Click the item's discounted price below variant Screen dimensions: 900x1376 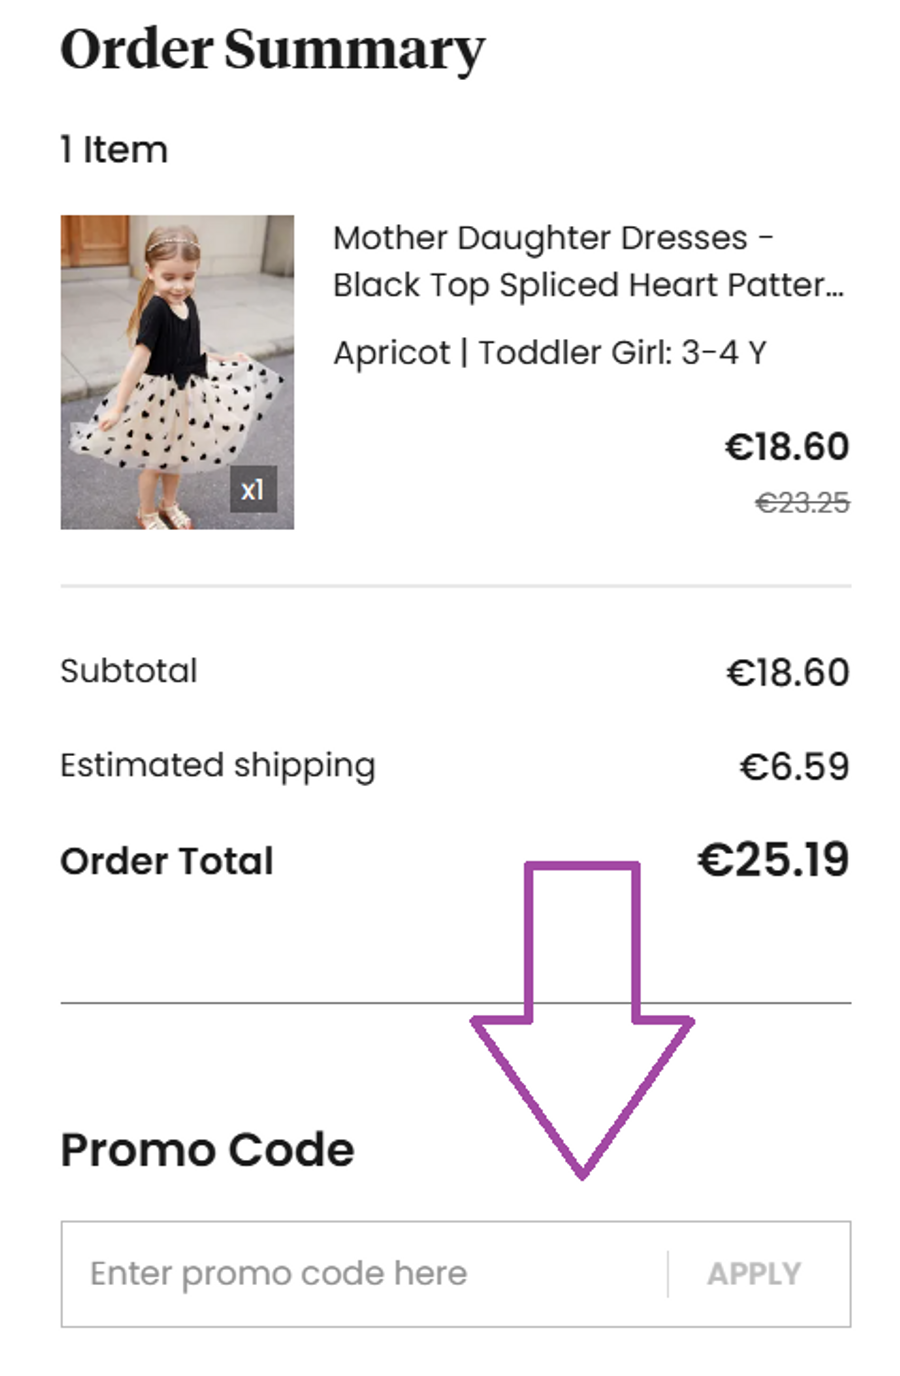(787, 447)
